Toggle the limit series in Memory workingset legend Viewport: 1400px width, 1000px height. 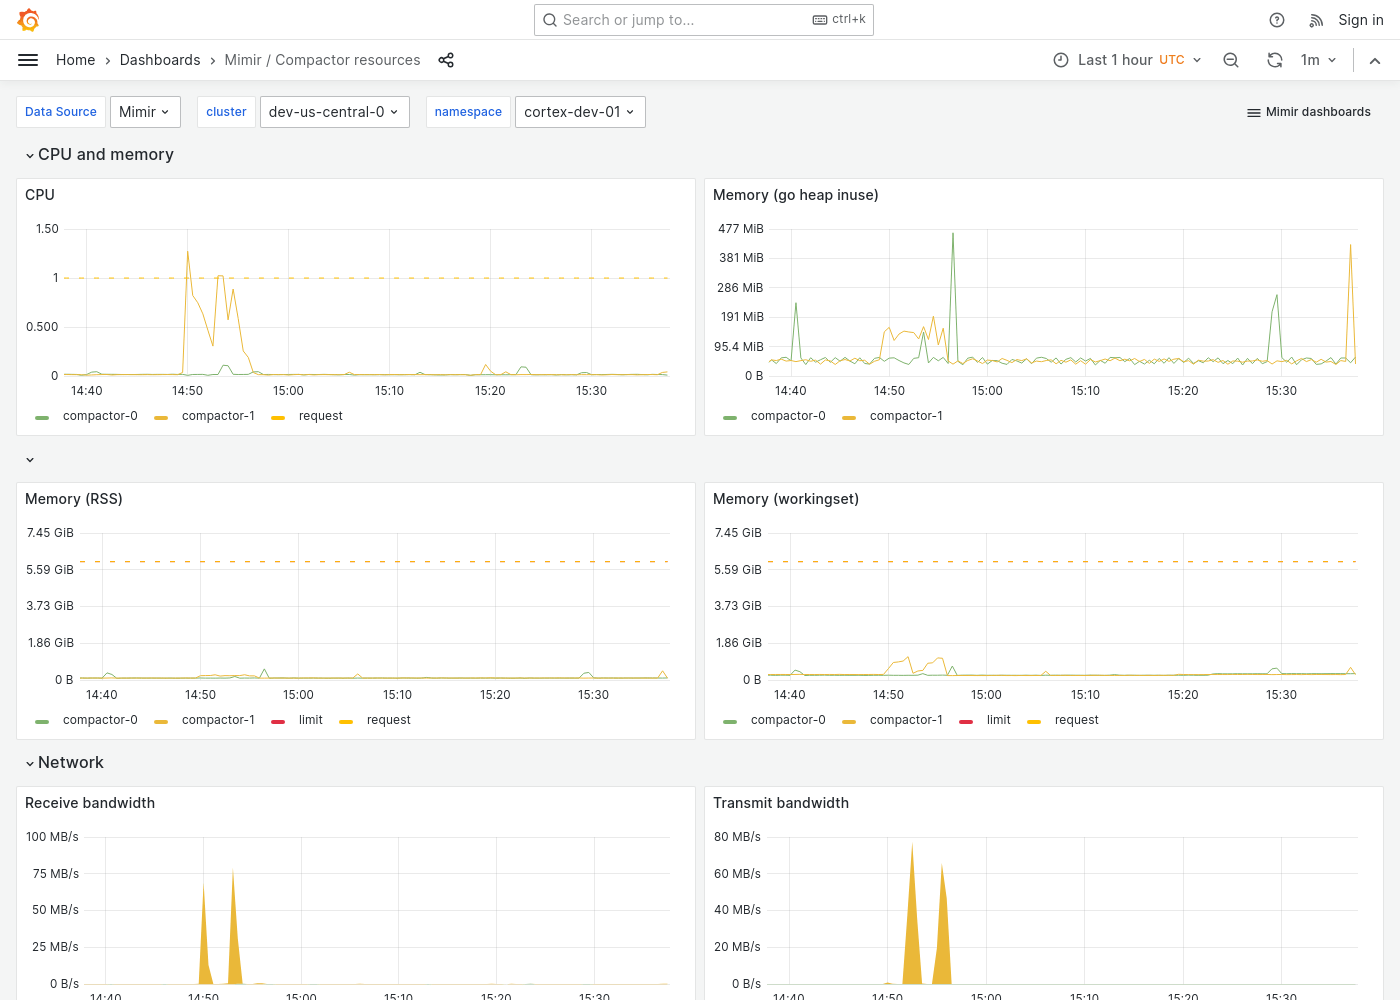998,720
